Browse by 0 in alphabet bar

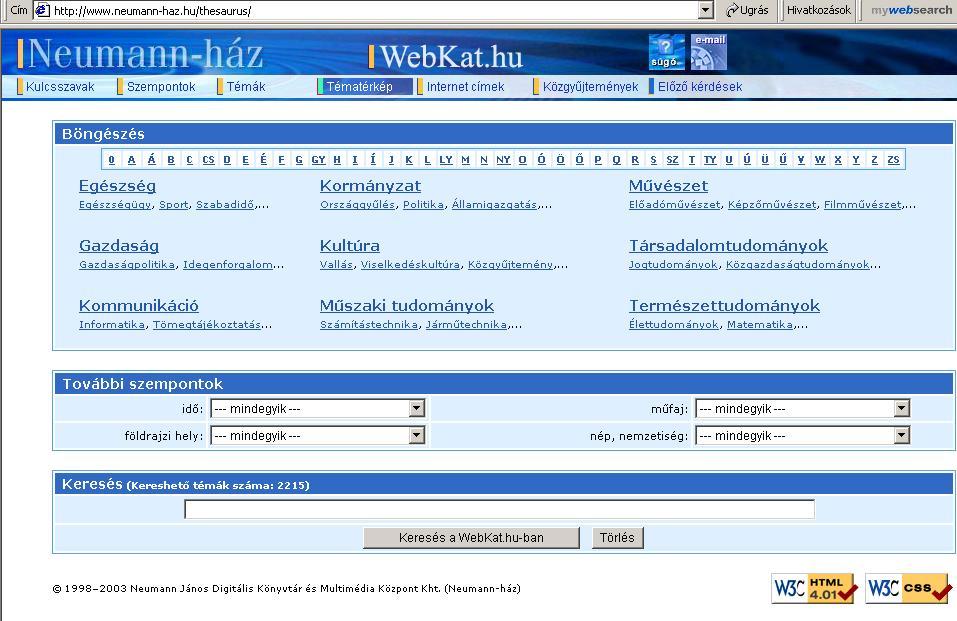click(111, 159)
